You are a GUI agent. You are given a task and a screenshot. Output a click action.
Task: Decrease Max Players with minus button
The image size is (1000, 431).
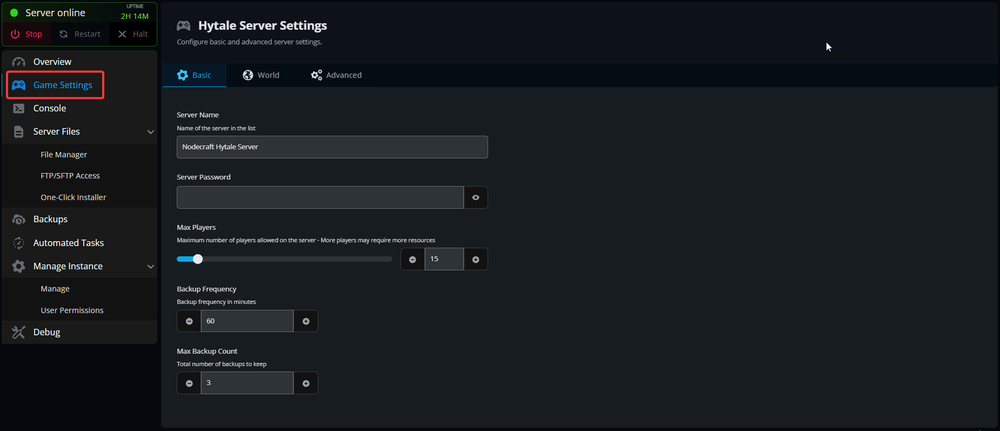tap(413, 259)
